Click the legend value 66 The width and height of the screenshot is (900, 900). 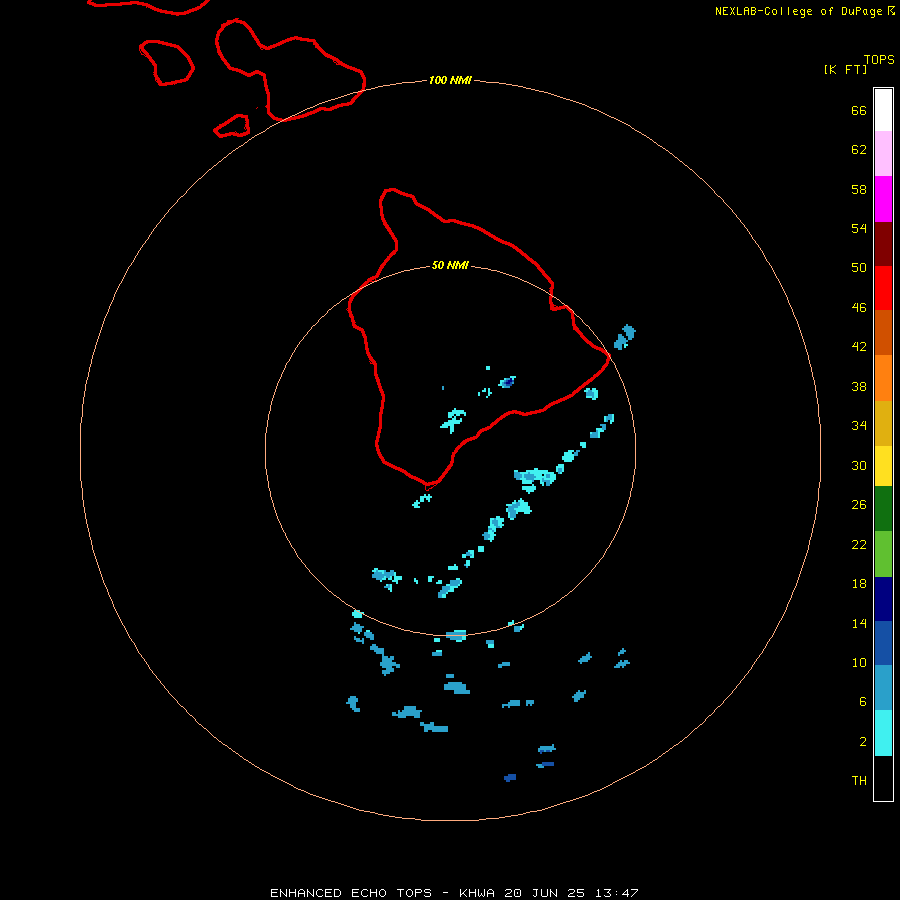pyautogui.click(x=859, y=110)
